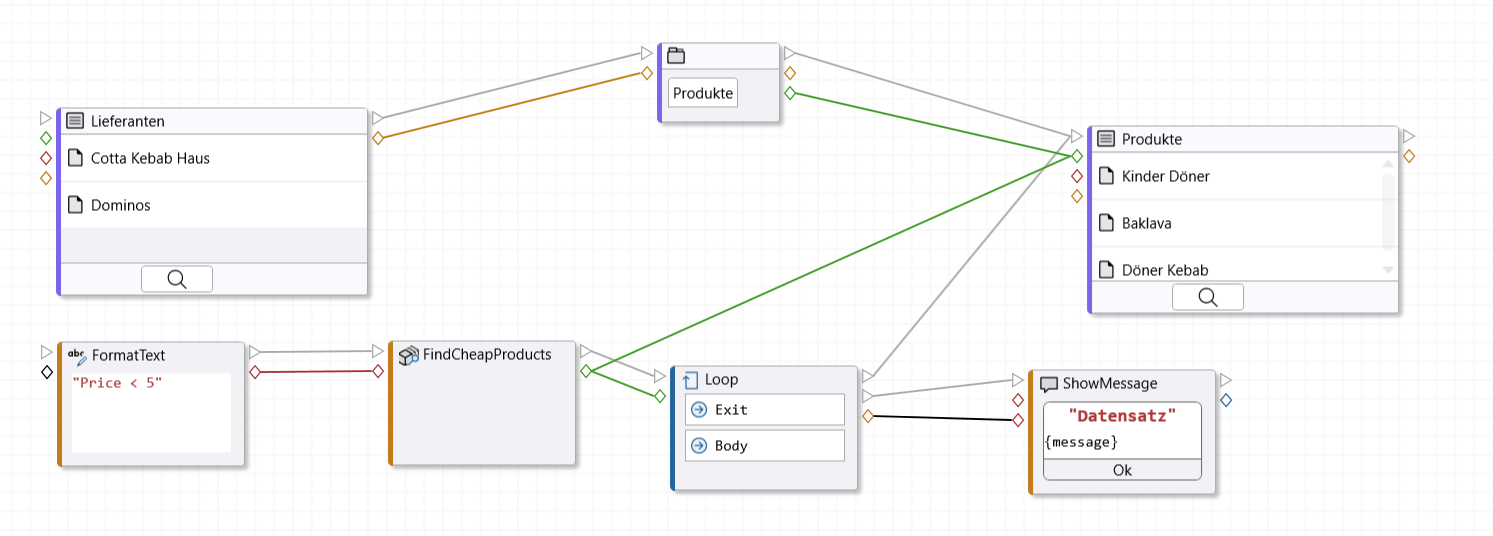Click the Produkte list vertical scrollbar
This screenshot has height=536, width=1493.
point(1387,210)
